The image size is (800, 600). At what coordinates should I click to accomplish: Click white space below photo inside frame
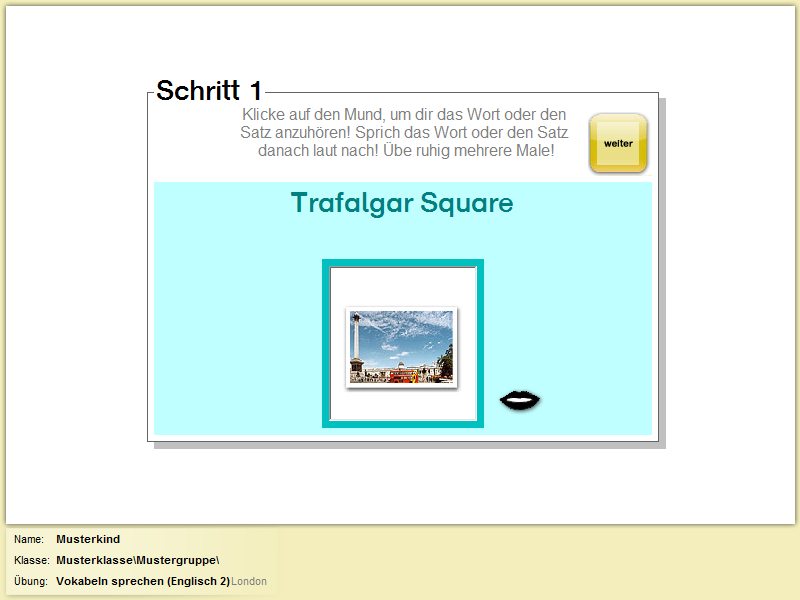tap(402, 404)
